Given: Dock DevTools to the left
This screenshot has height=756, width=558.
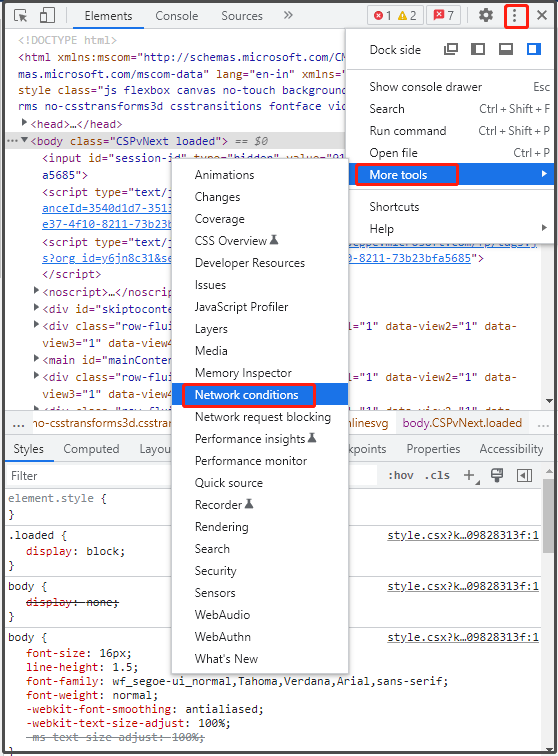Looking at the screenshot, I should coord(478,49).
